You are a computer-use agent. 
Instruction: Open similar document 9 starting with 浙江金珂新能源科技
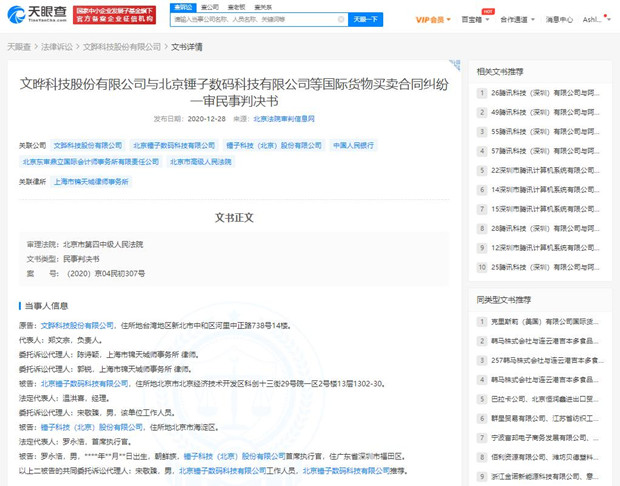tap(540, 477)
